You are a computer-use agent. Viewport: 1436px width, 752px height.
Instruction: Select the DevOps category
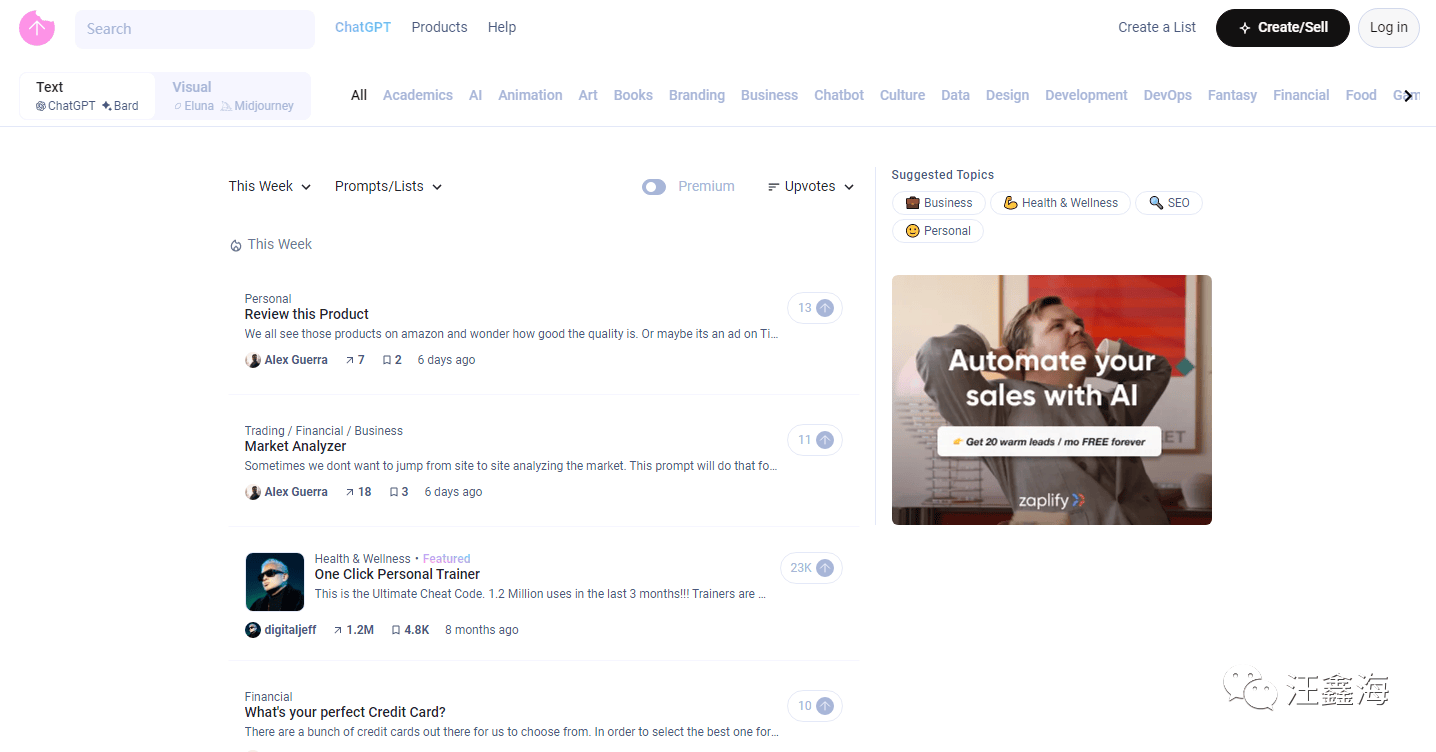(x=1168, y=95)
